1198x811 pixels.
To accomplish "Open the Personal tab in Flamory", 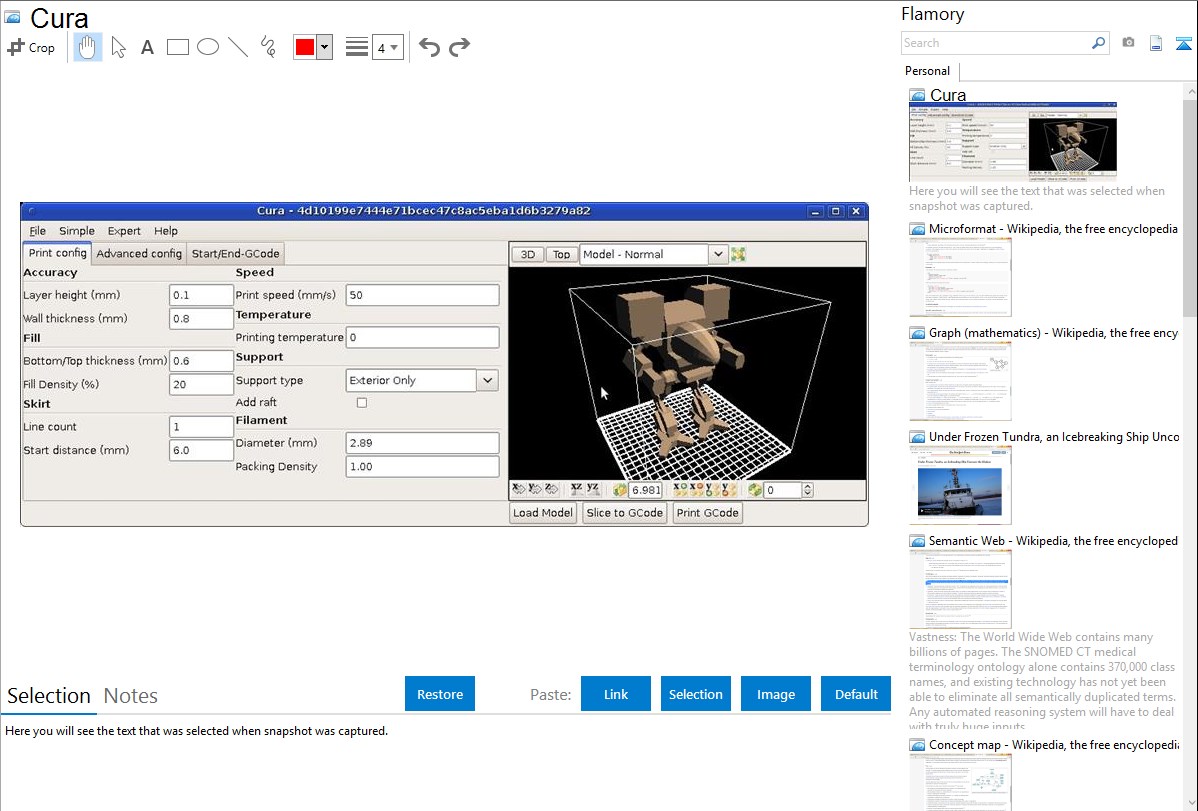I will point(928,71).
